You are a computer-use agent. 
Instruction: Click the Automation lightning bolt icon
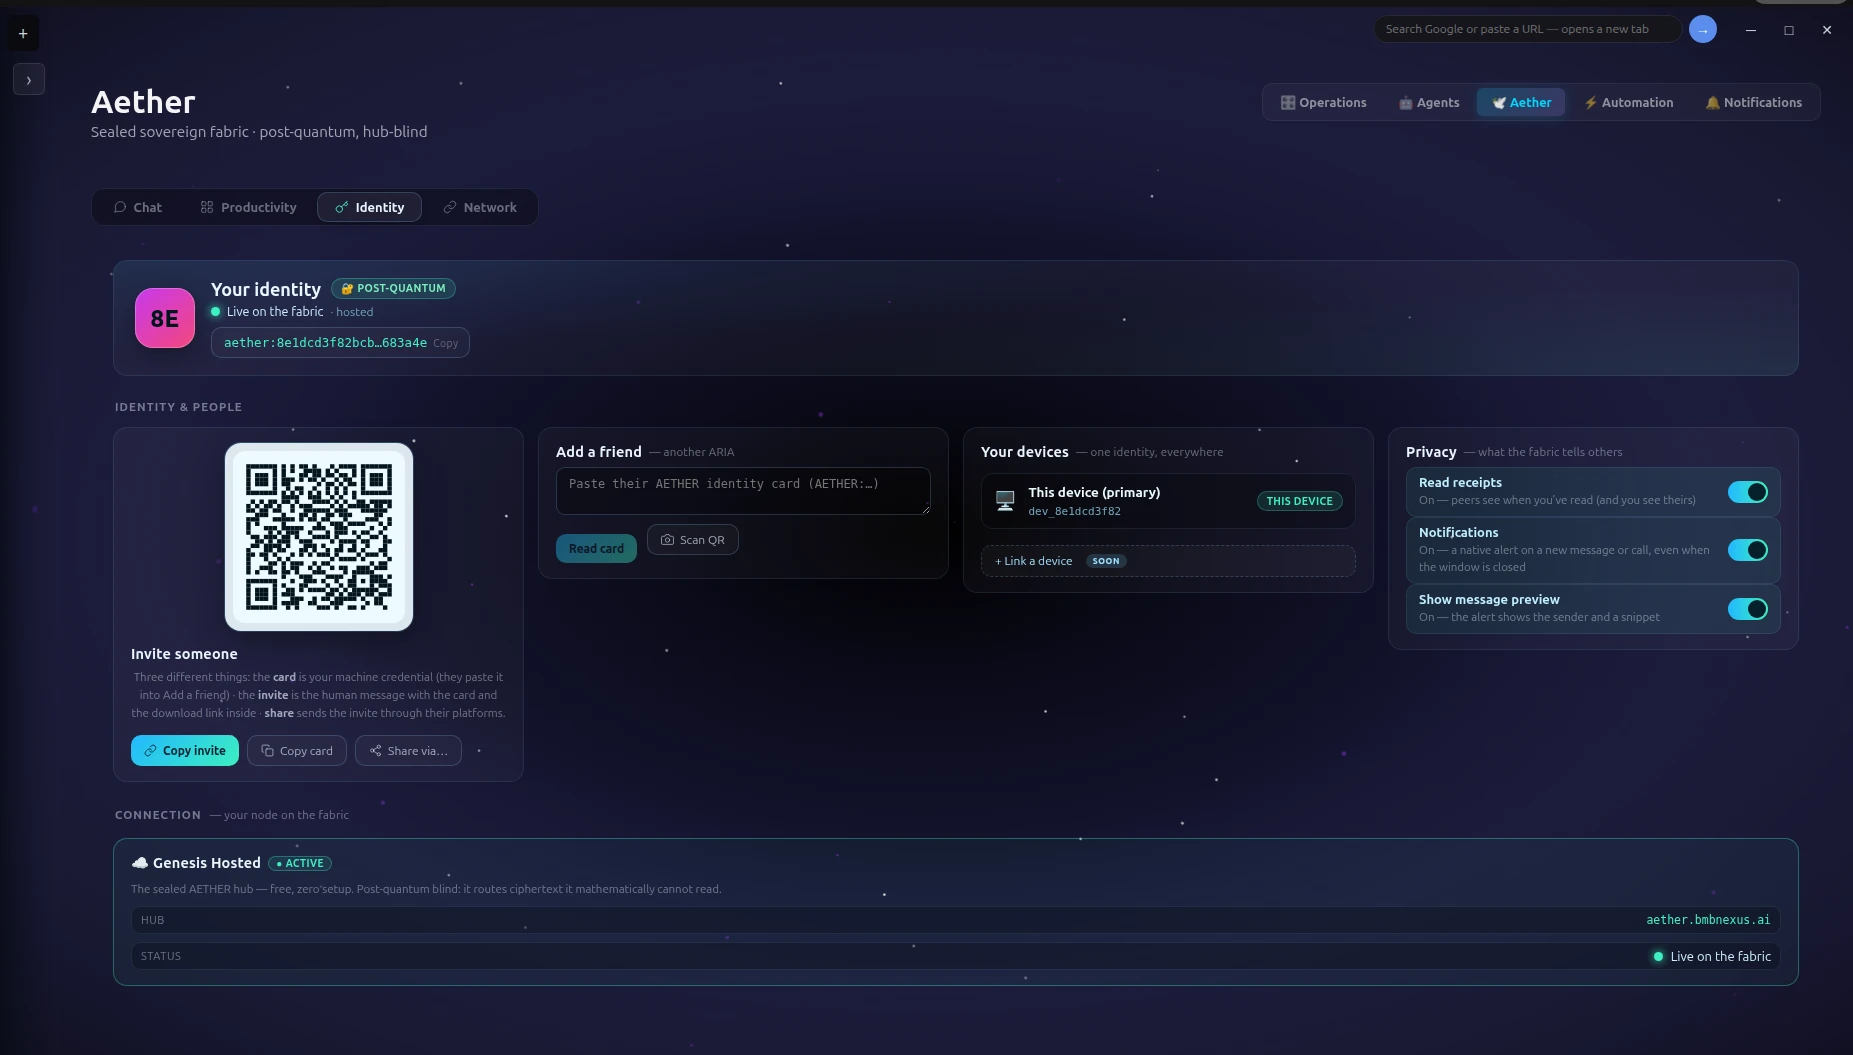coord(1590,102)
